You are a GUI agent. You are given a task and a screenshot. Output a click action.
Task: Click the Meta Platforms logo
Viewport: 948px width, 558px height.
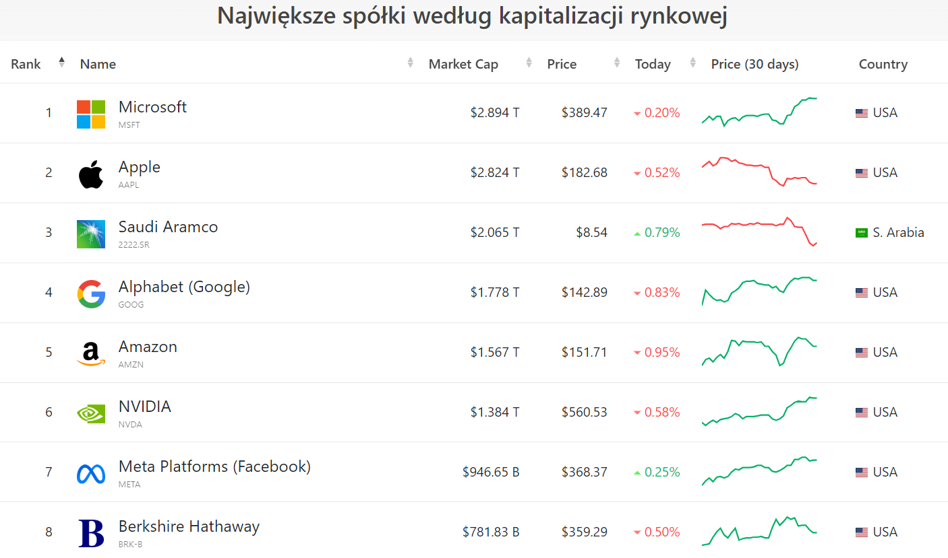click(x=91, y=473)
